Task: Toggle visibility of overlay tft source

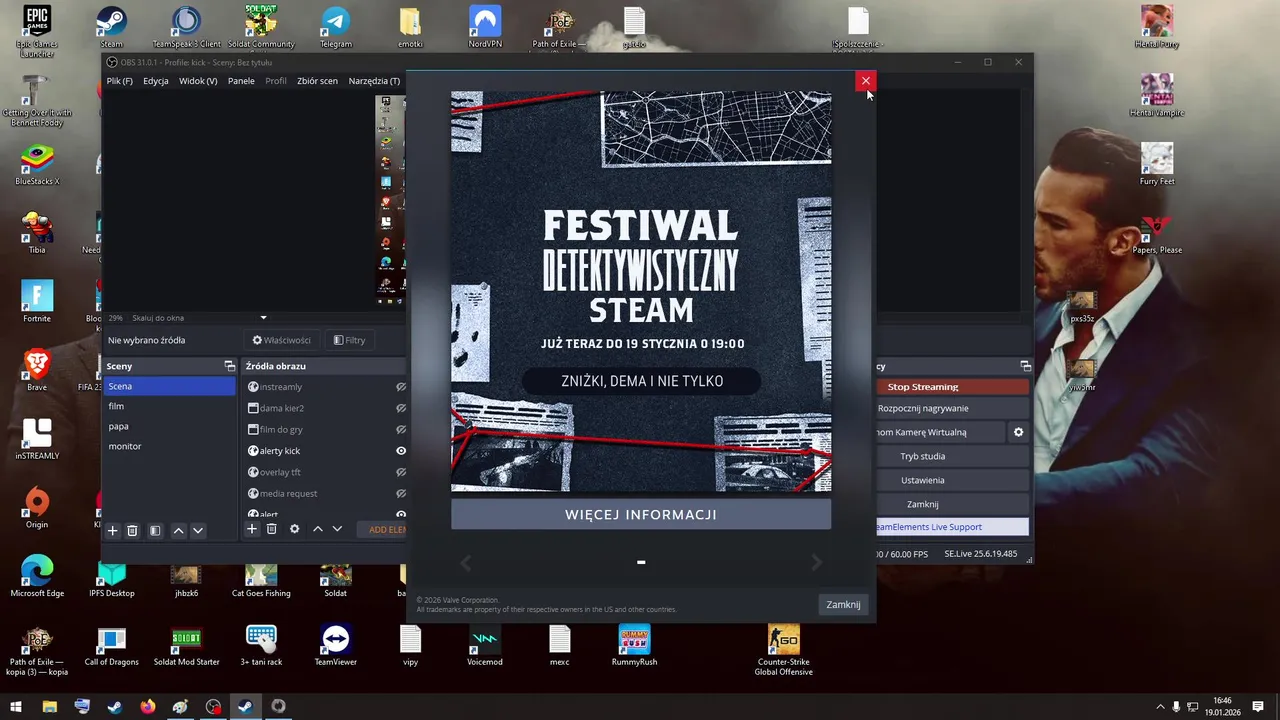Action: [x=400, y=472]
